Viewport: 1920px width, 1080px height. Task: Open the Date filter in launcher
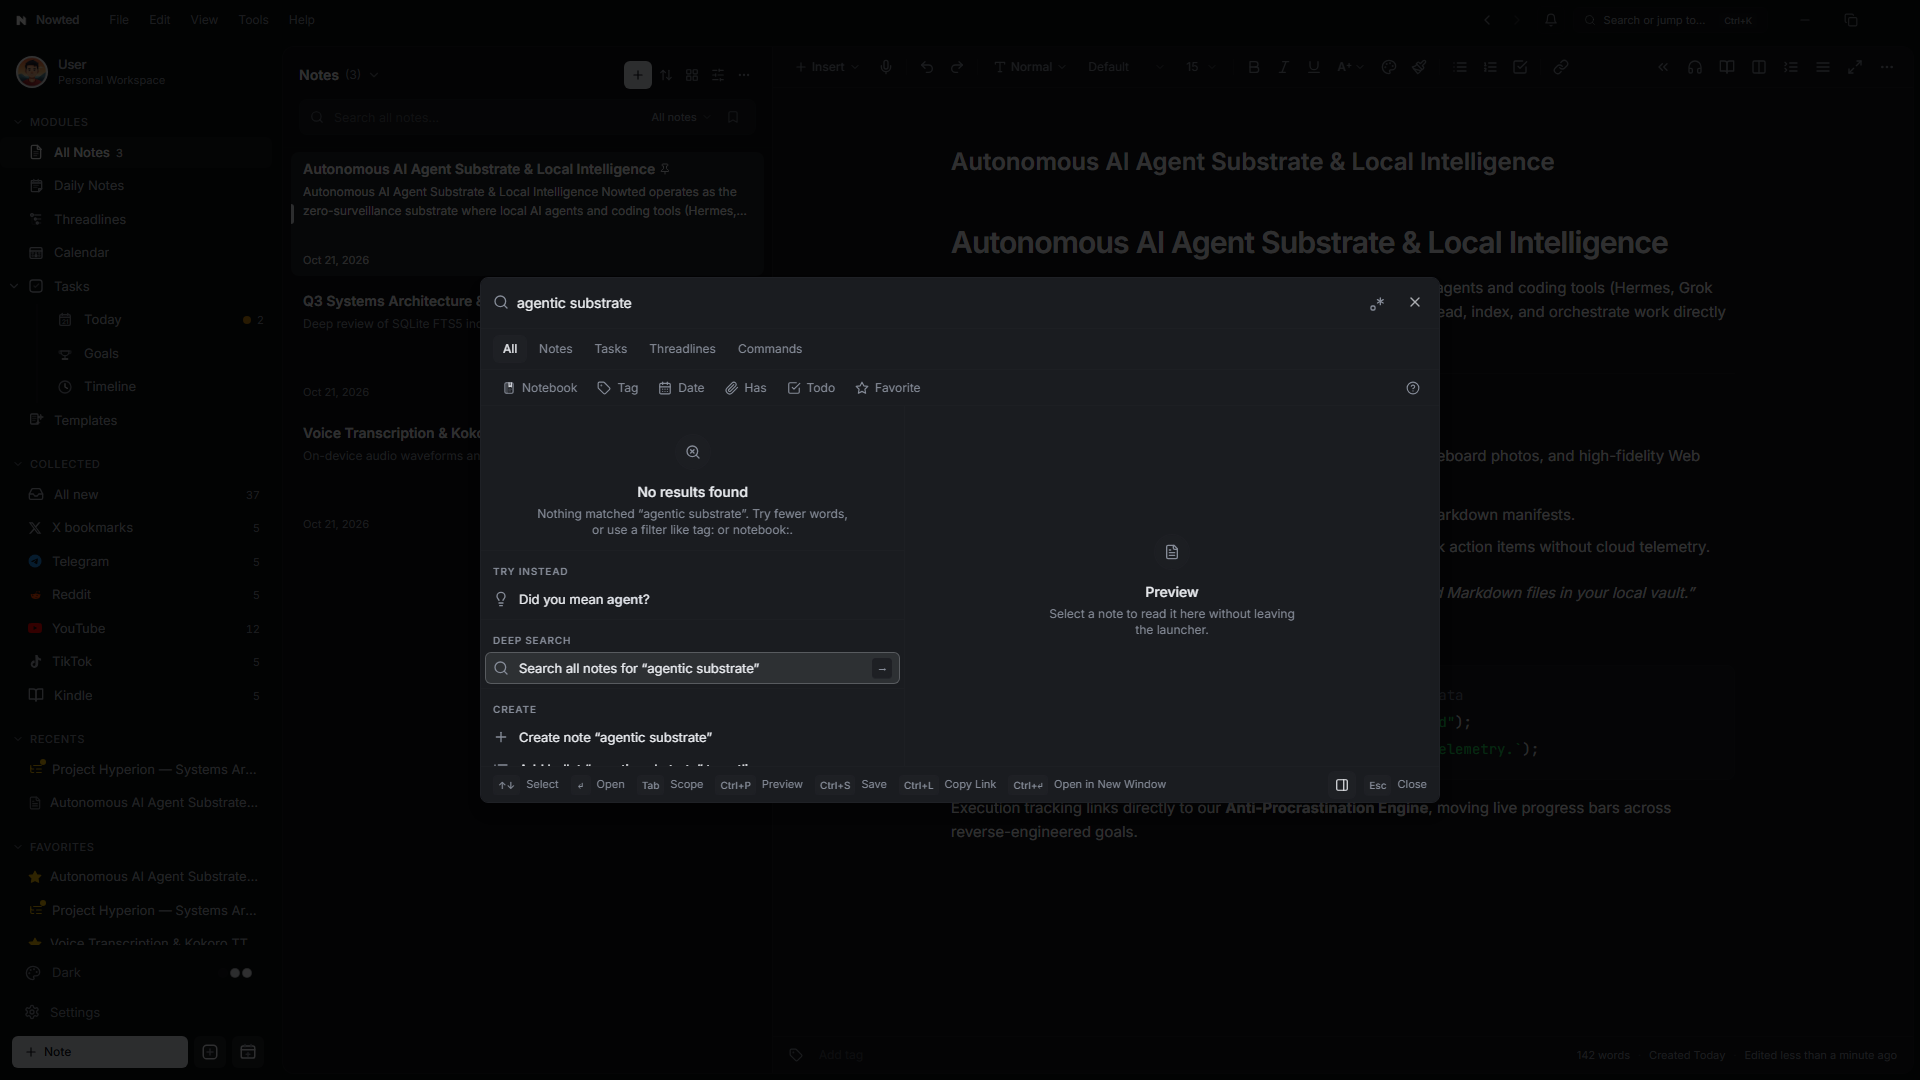[x=681, y=388]
